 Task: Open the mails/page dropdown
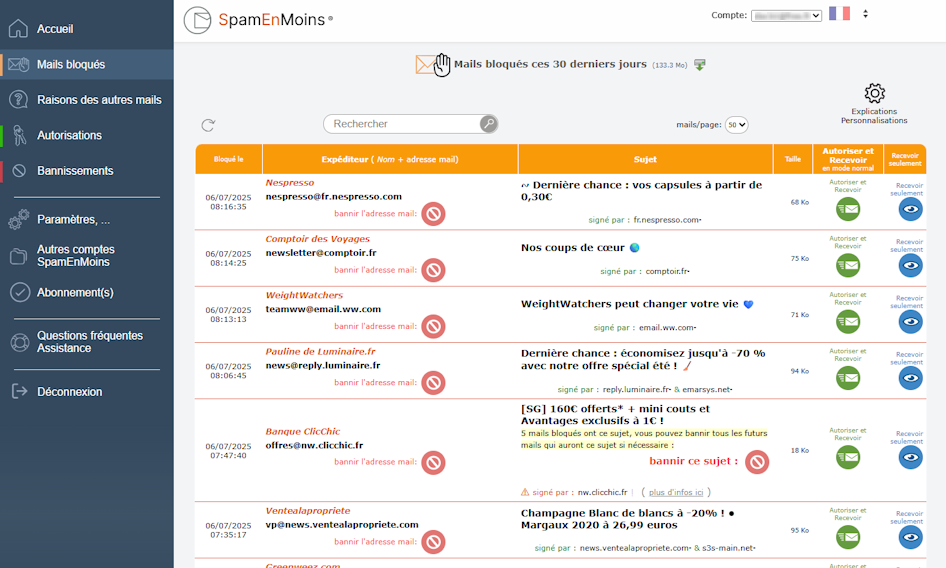(x=737, y=125)
